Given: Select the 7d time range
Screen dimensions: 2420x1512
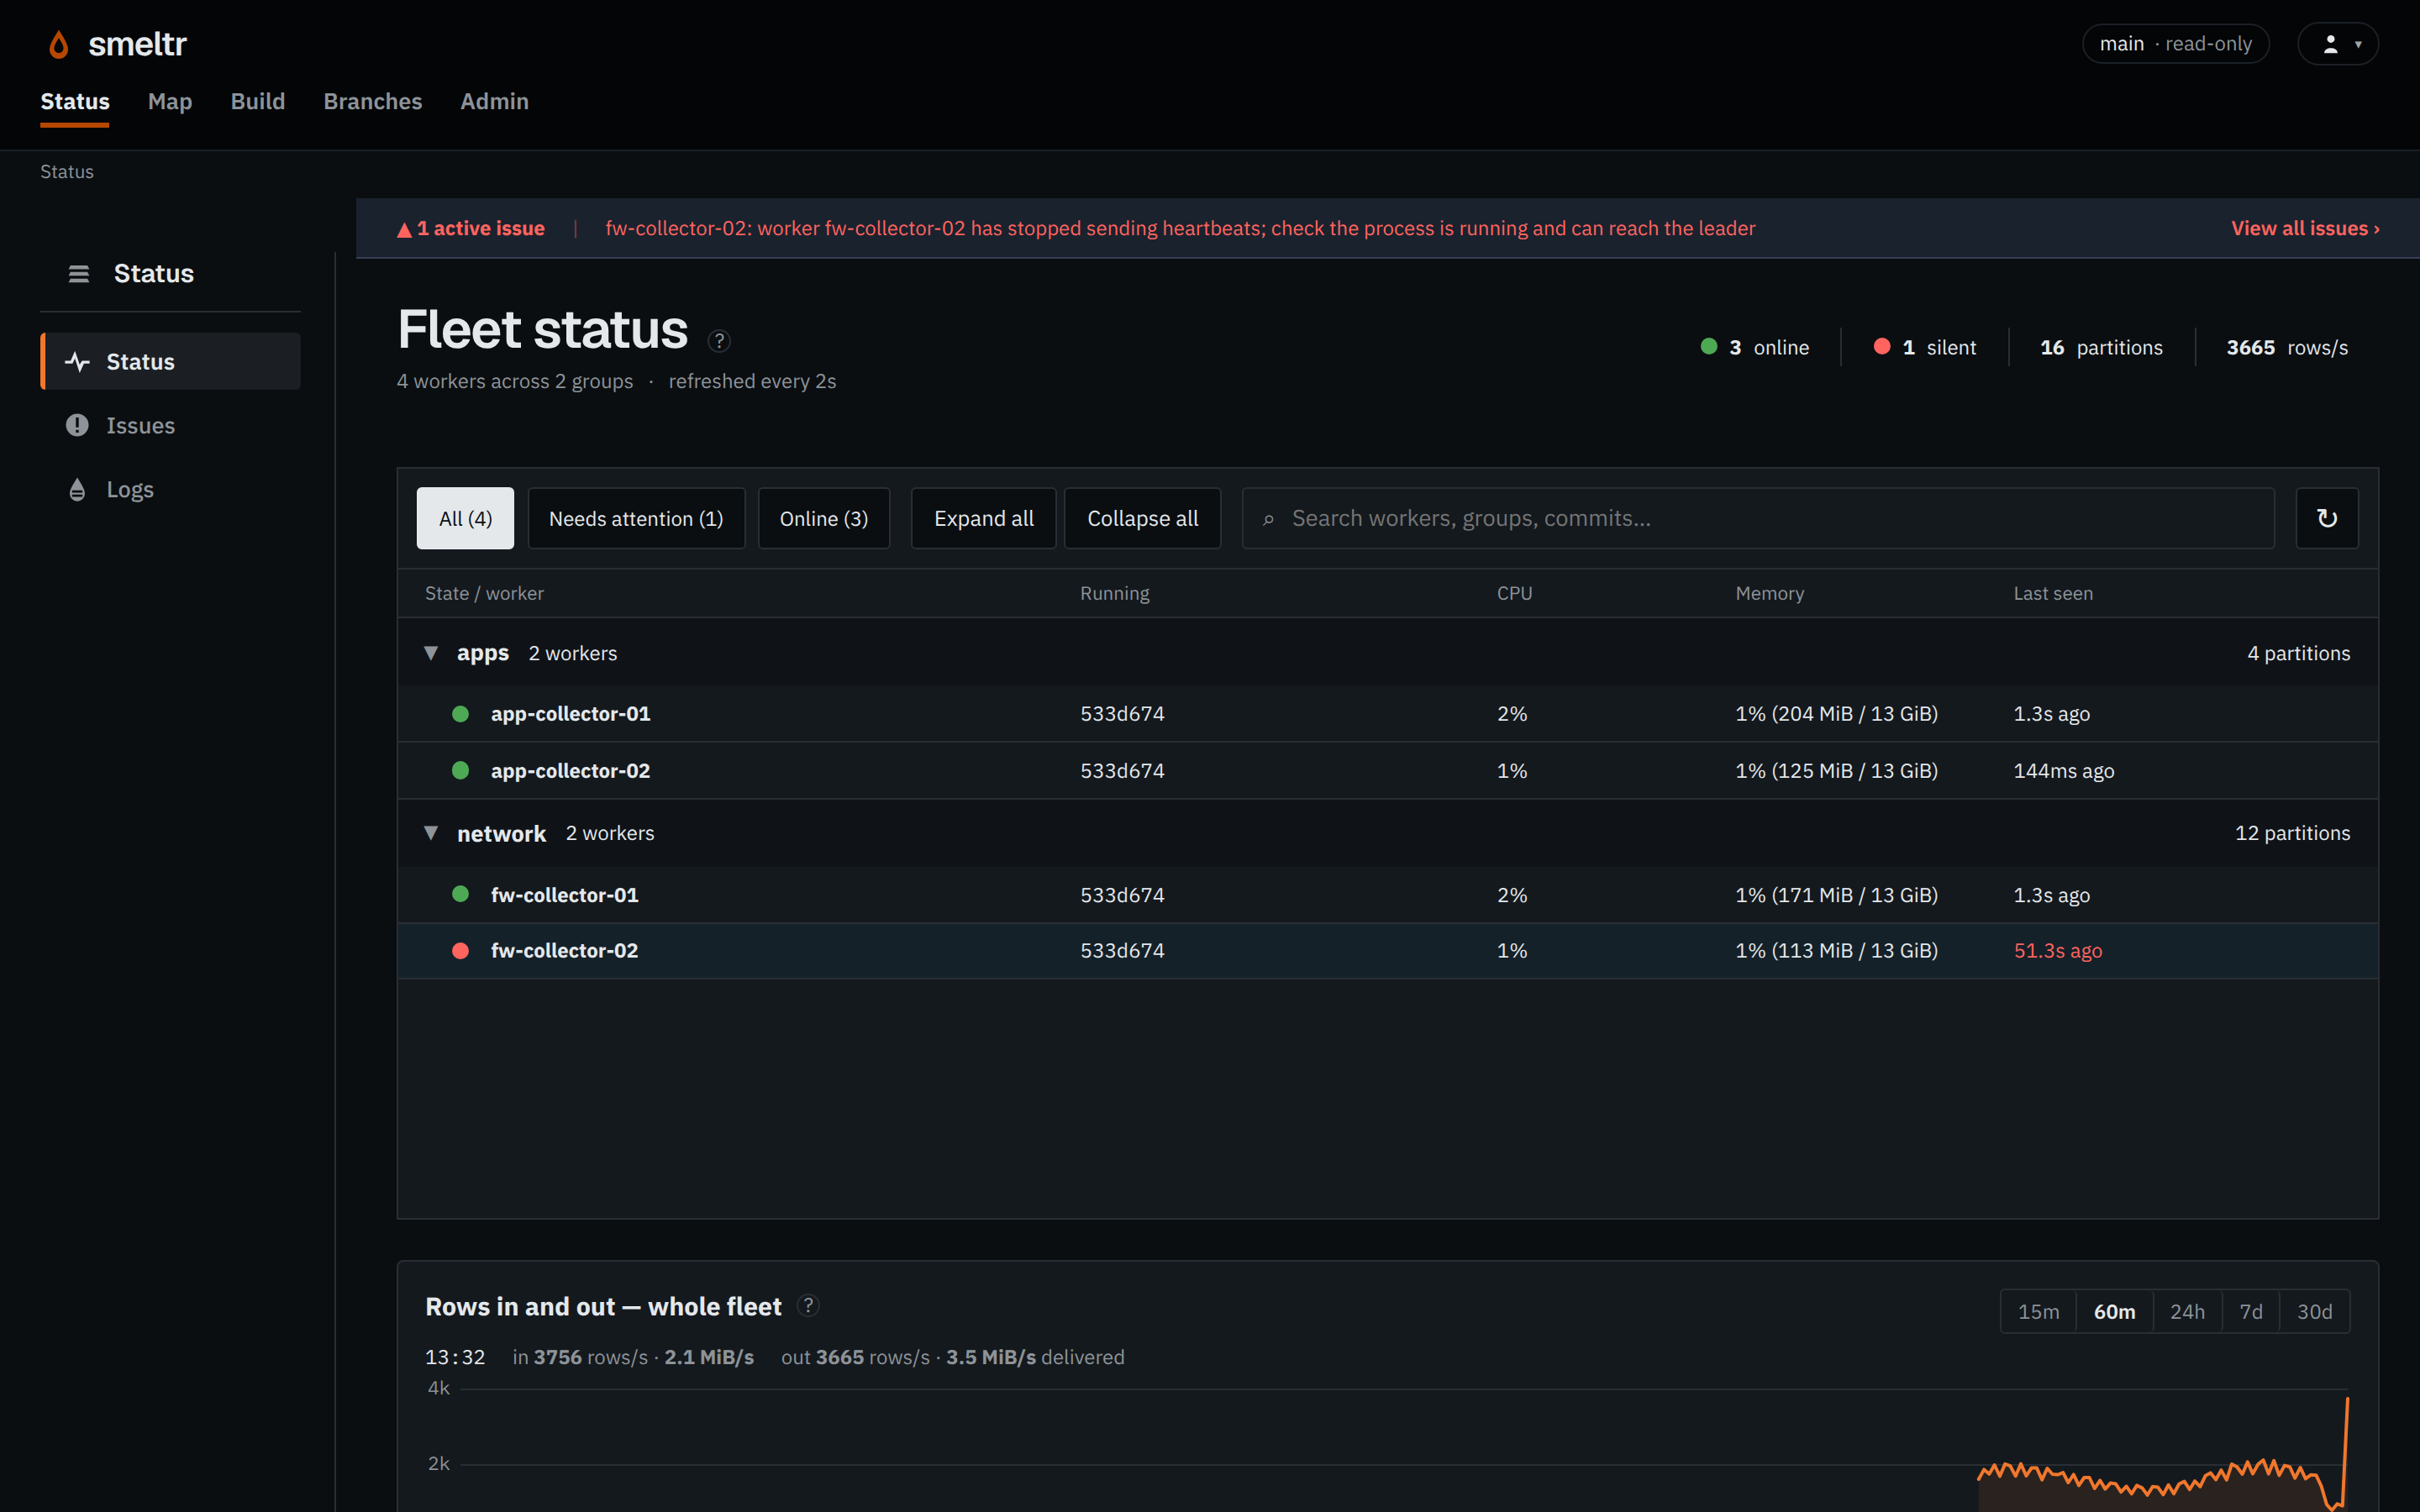Looking at the screenshot, I should [x=2251, y=1311].
